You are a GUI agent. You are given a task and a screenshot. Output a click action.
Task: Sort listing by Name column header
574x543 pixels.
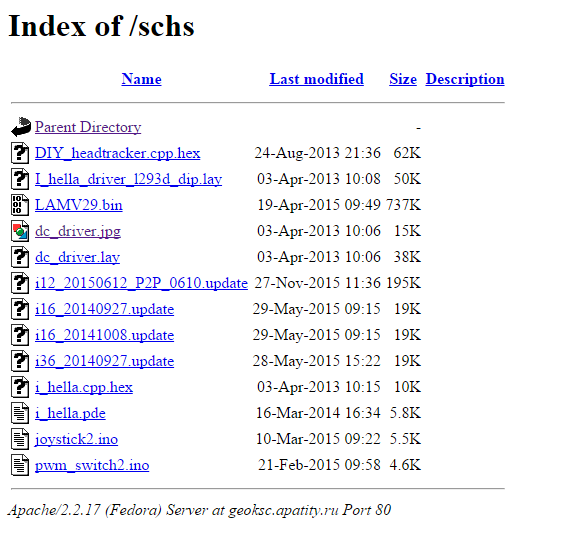point(141,79)
